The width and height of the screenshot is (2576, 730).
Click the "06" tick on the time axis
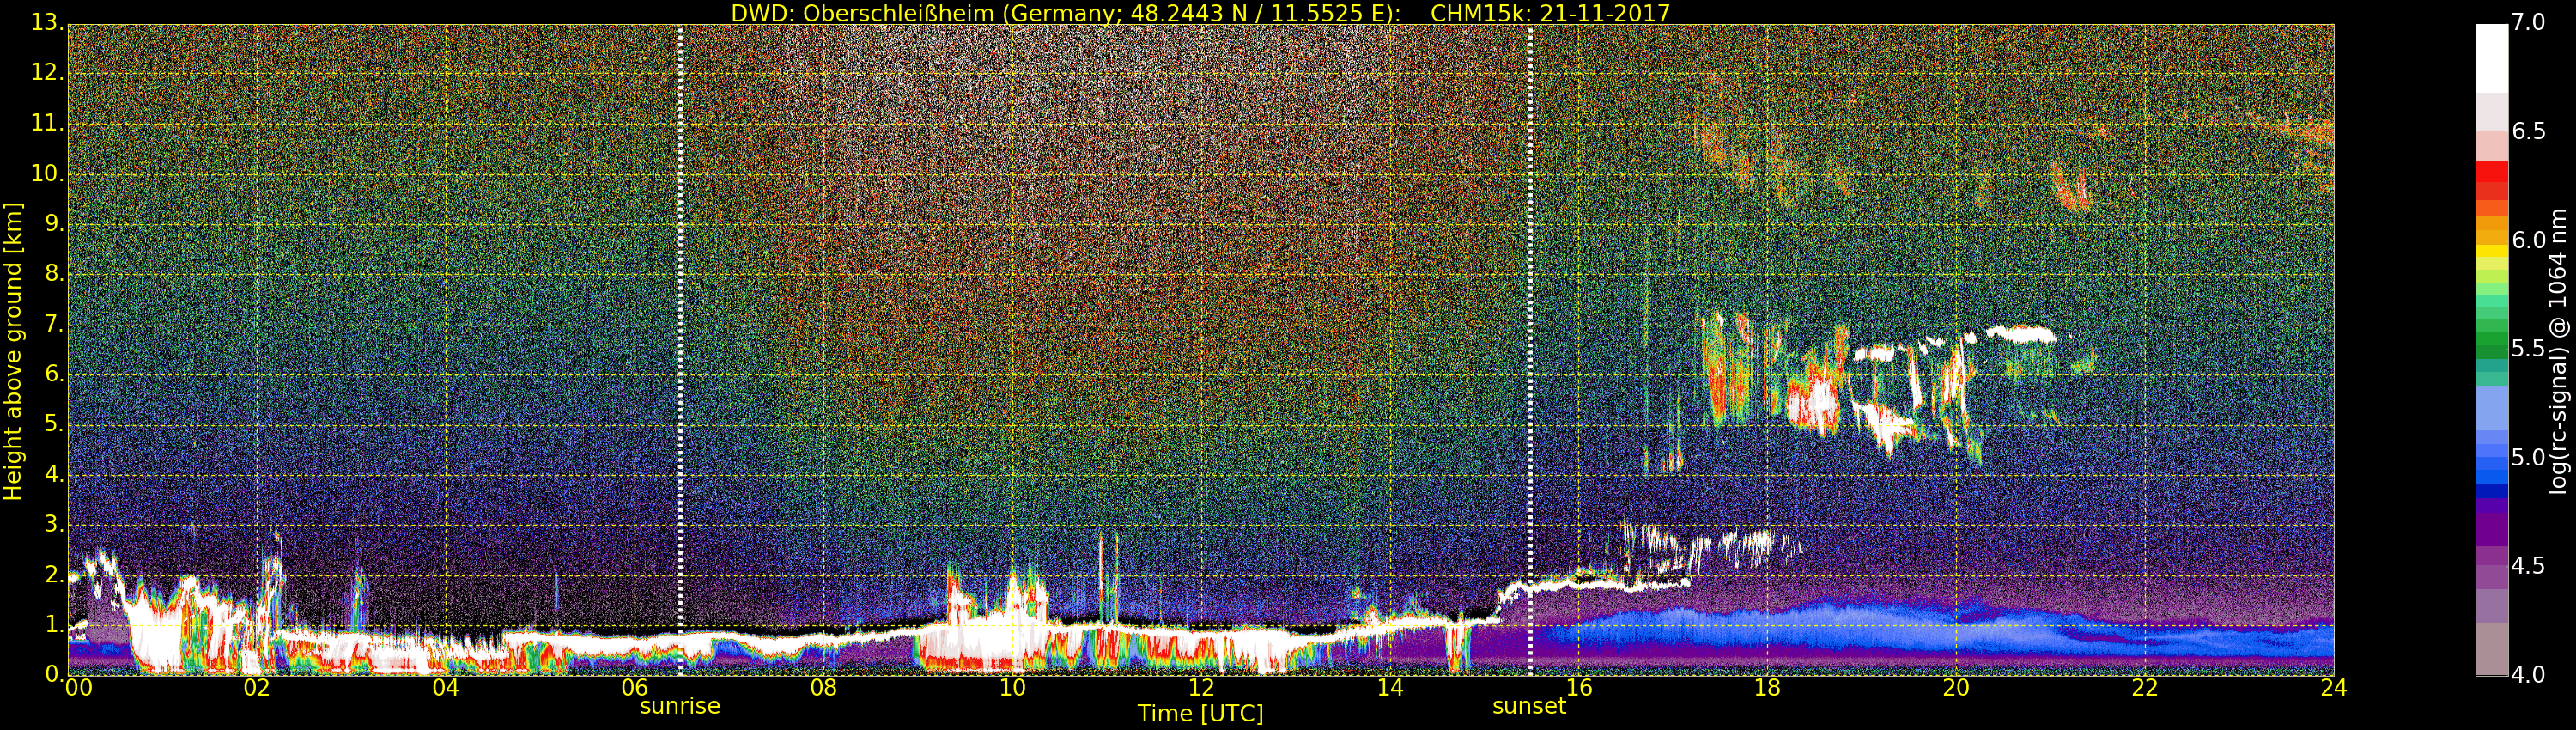click(x=635, y=688)
